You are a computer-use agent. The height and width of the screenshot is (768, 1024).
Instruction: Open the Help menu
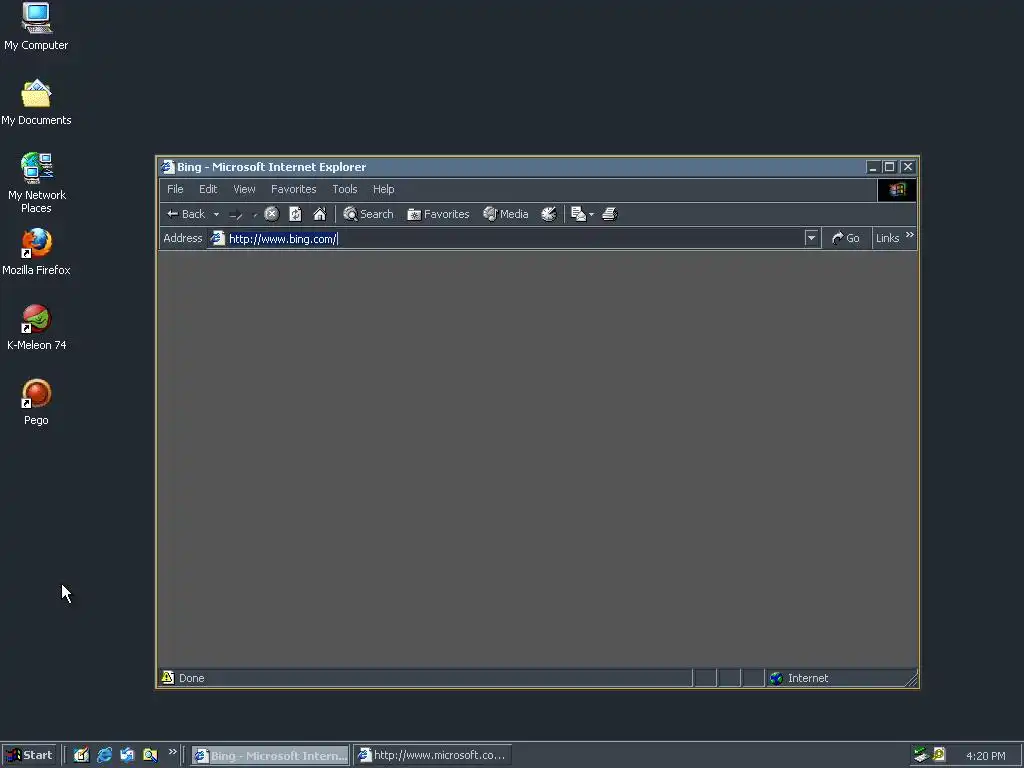(383, 189)
